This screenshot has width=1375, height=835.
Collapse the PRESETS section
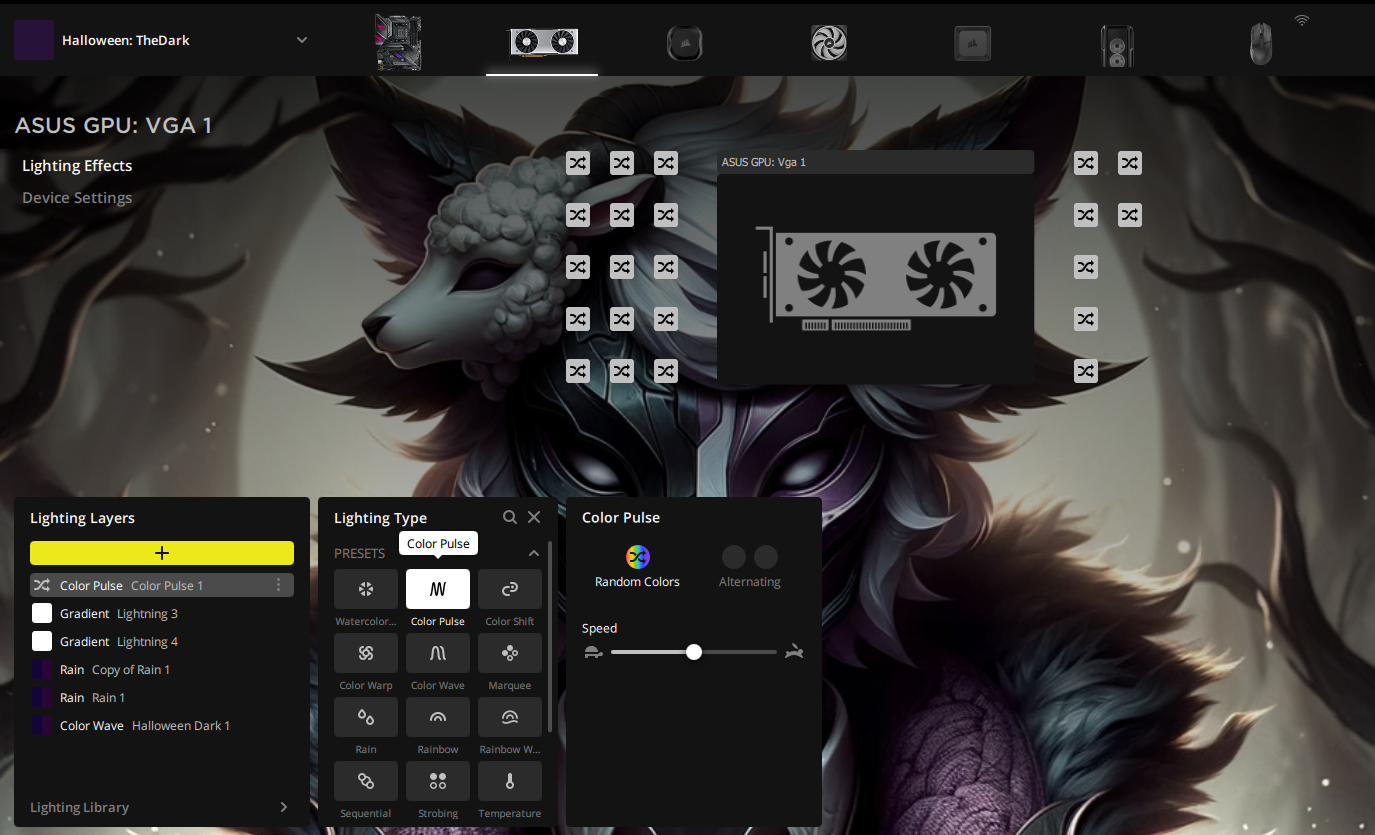[x=534, y=553]
